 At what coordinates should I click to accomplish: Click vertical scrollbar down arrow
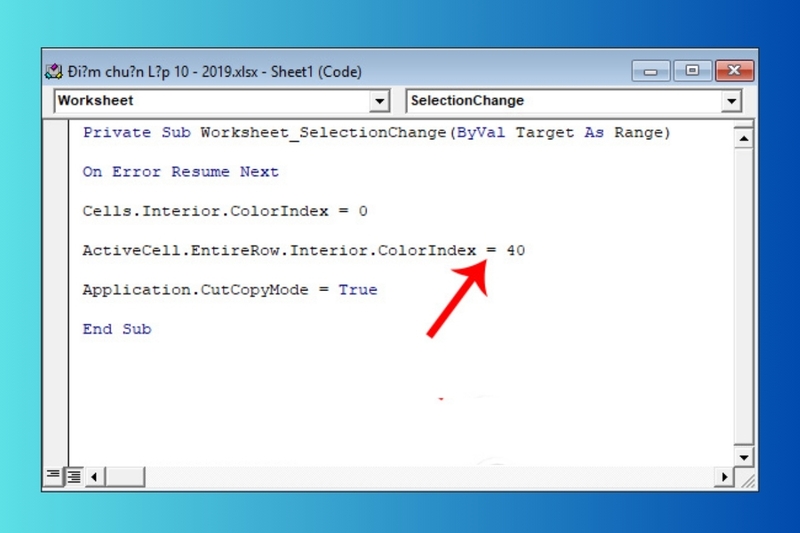point(744,458)
